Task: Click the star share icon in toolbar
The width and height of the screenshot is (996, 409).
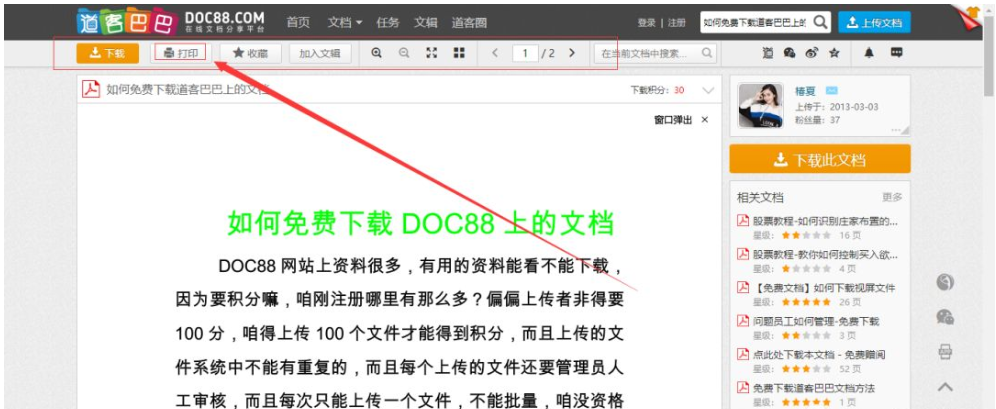Action: (834, 53)
